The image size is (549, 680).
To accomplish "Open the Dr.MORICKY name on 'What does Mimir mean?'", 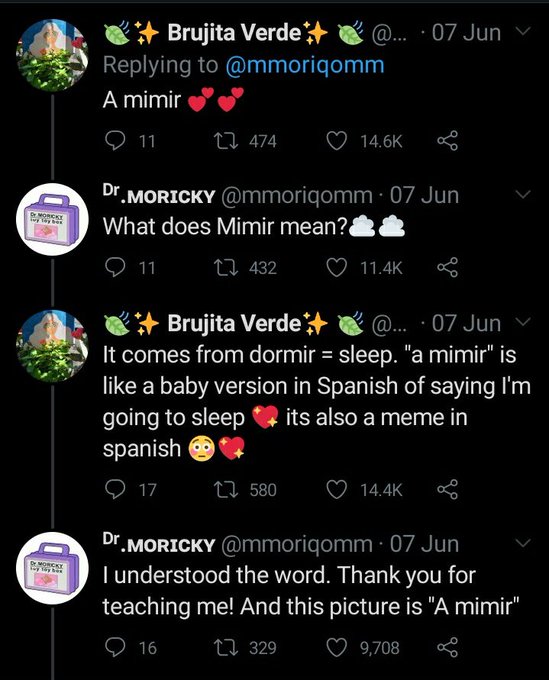I will pos(159,194).
